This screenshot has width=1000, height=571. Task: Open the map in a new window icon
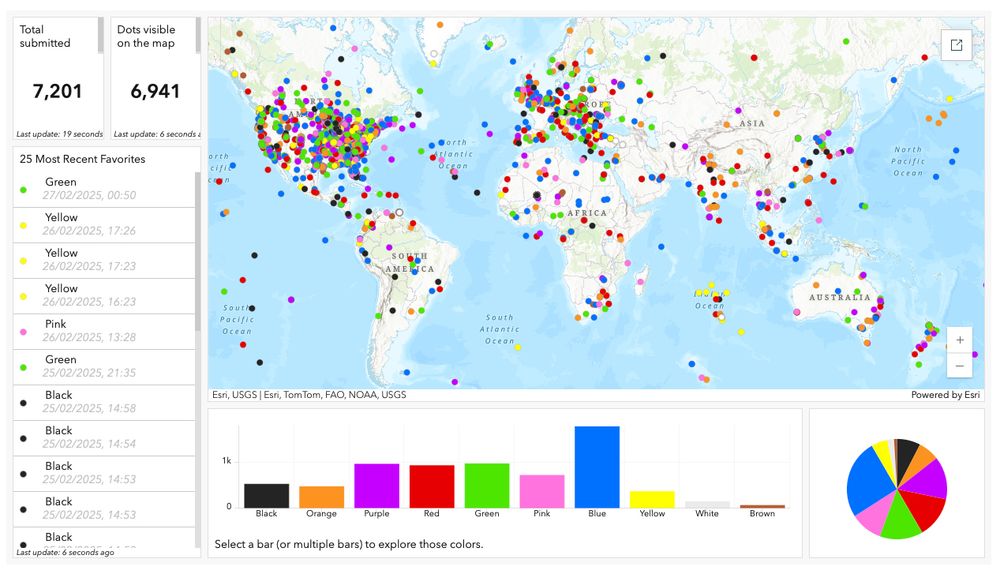tap(956, 45)
